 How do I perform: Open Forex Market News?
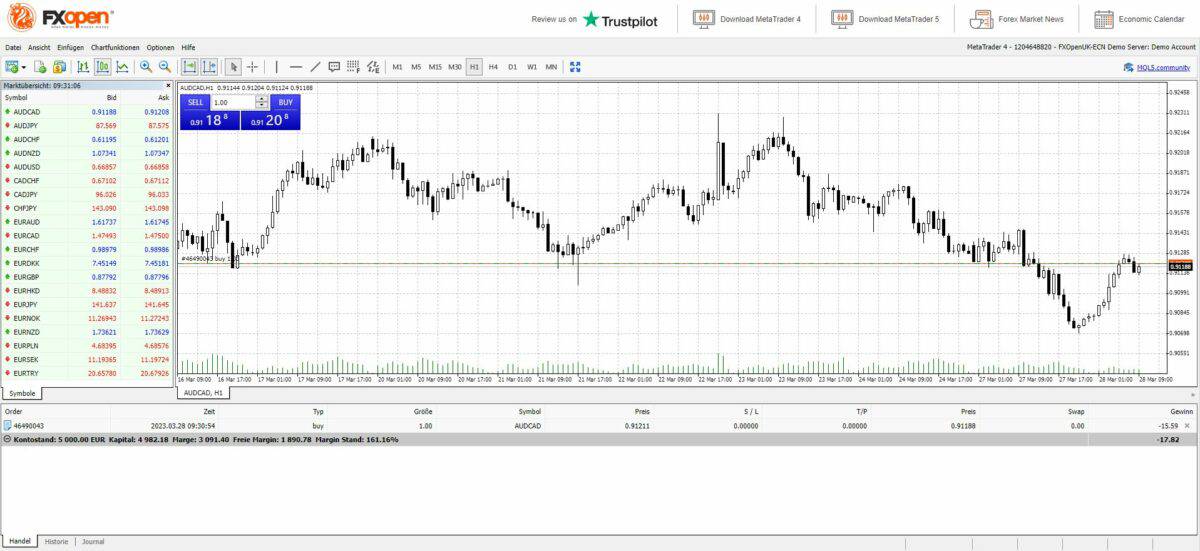pos(1017,19)
